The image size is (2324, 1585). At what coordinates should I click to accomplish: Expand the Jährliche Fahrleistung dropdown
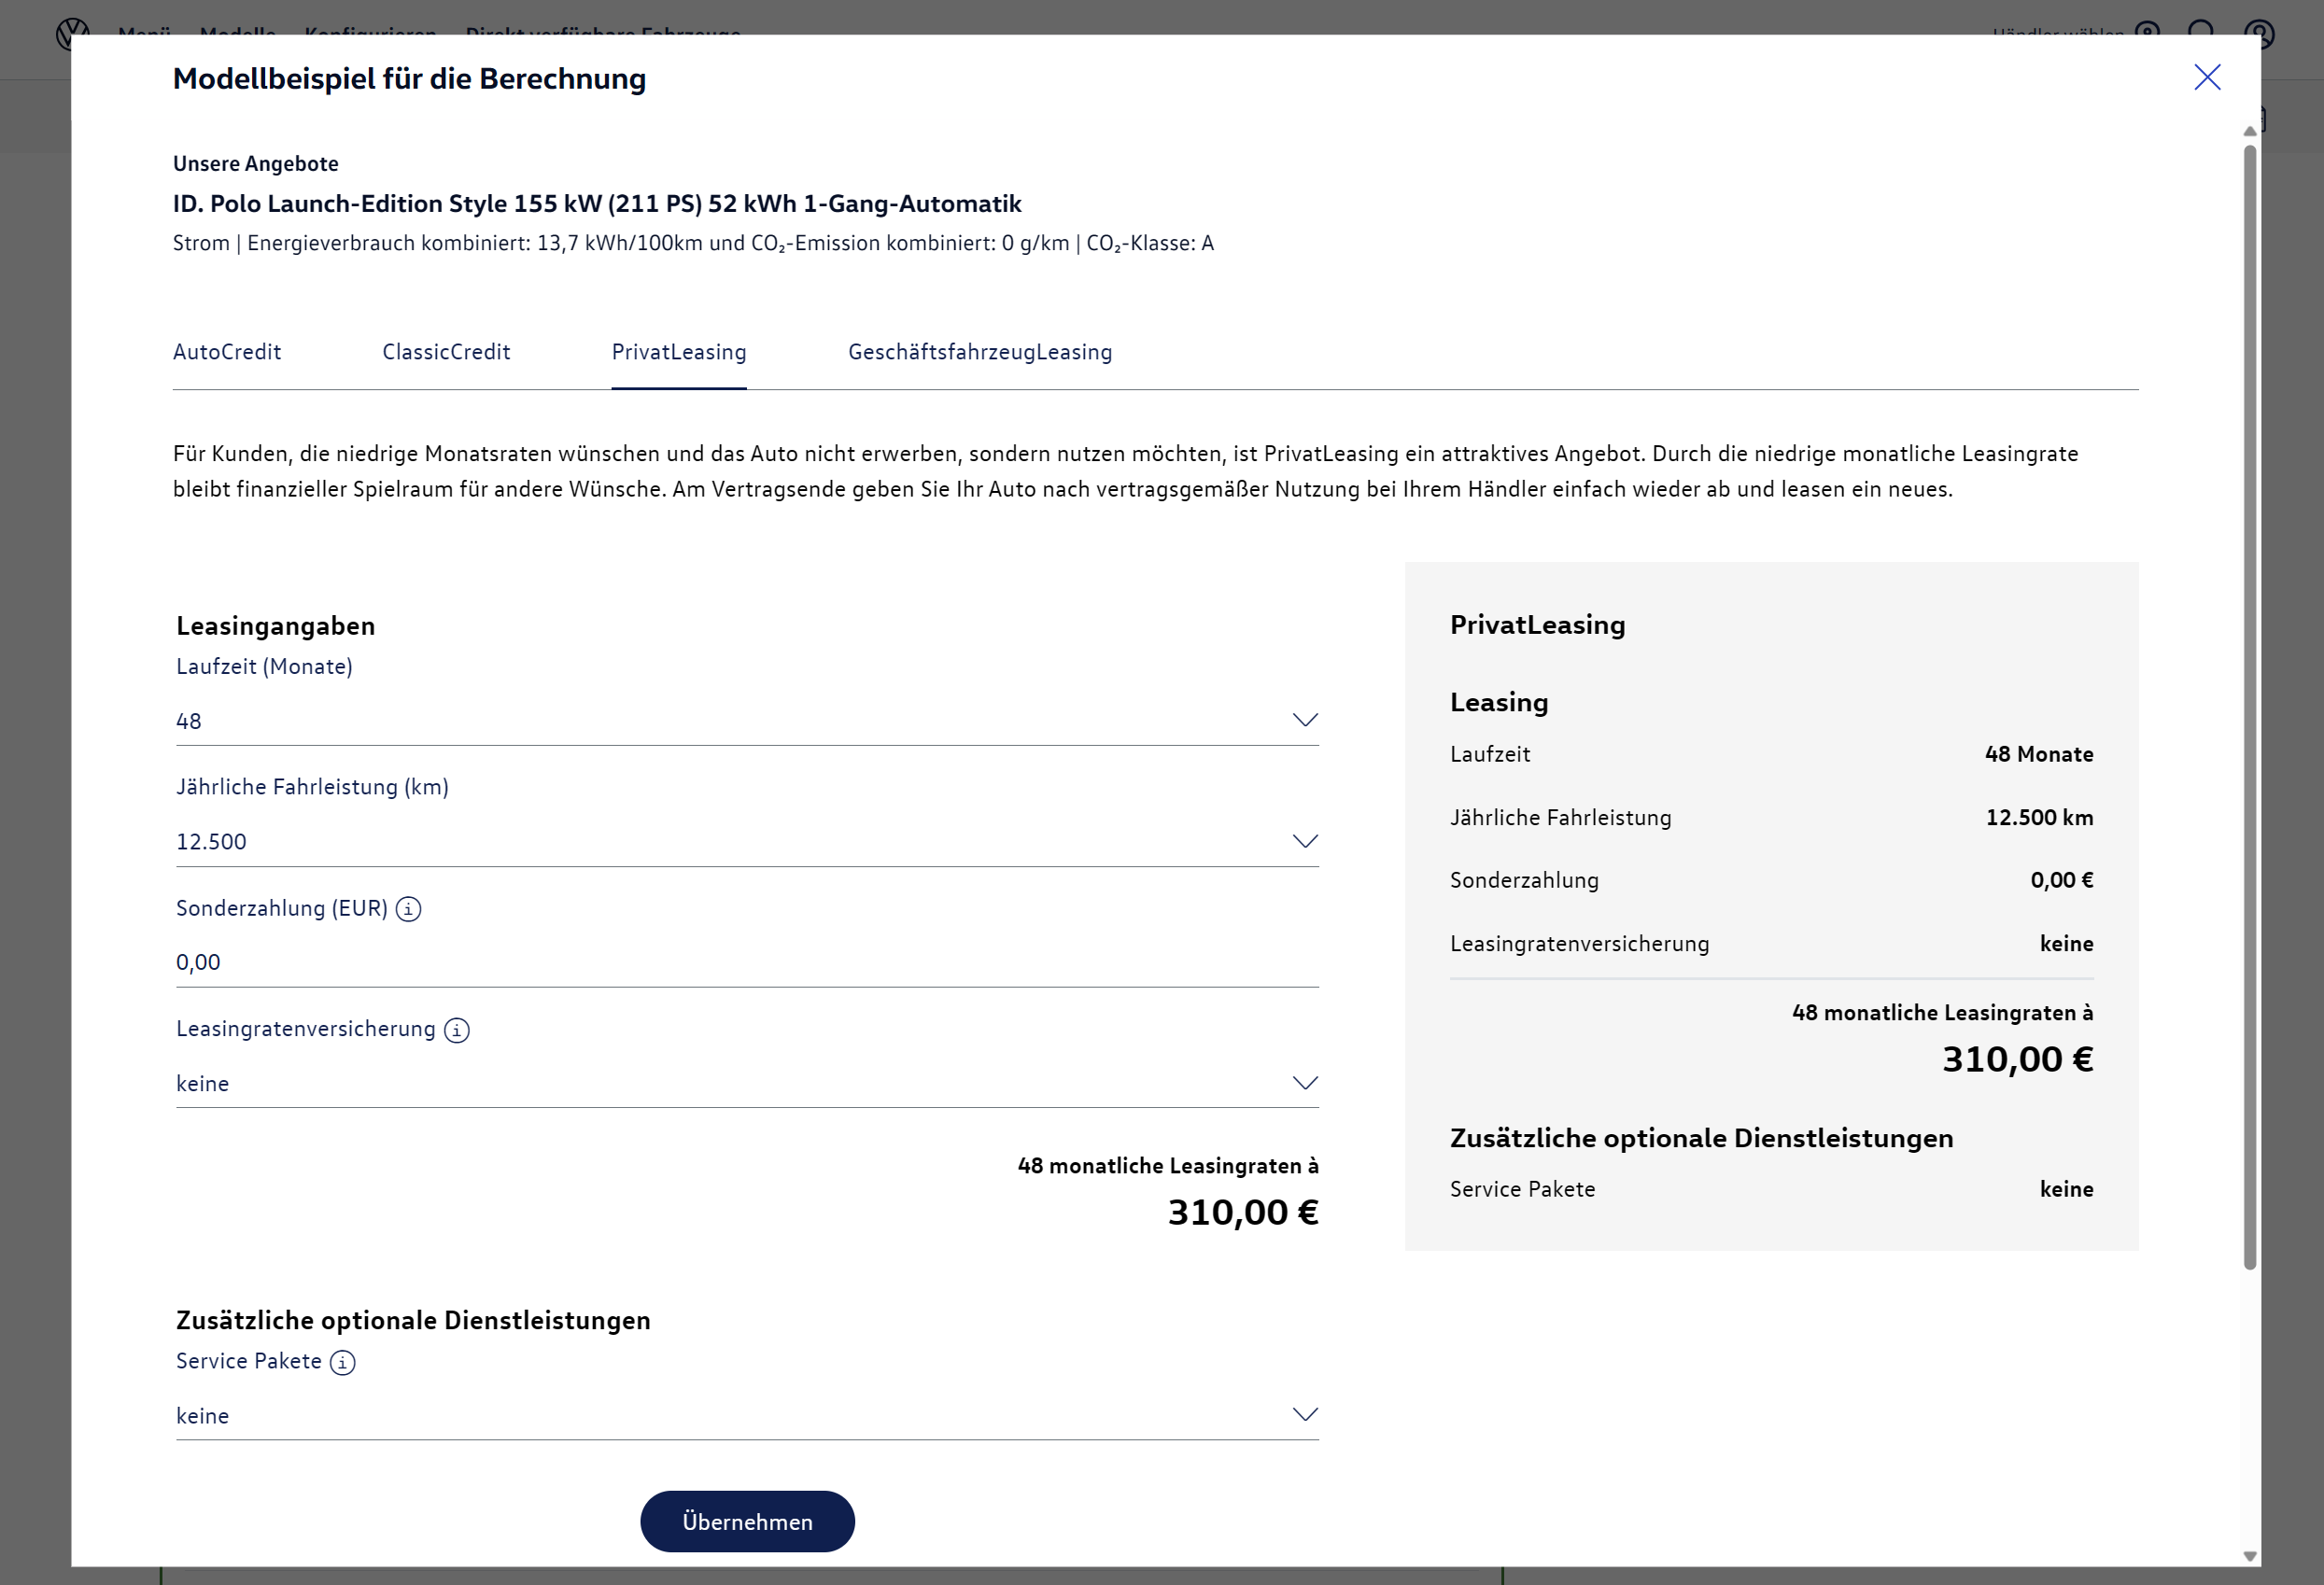[1304, 841]
